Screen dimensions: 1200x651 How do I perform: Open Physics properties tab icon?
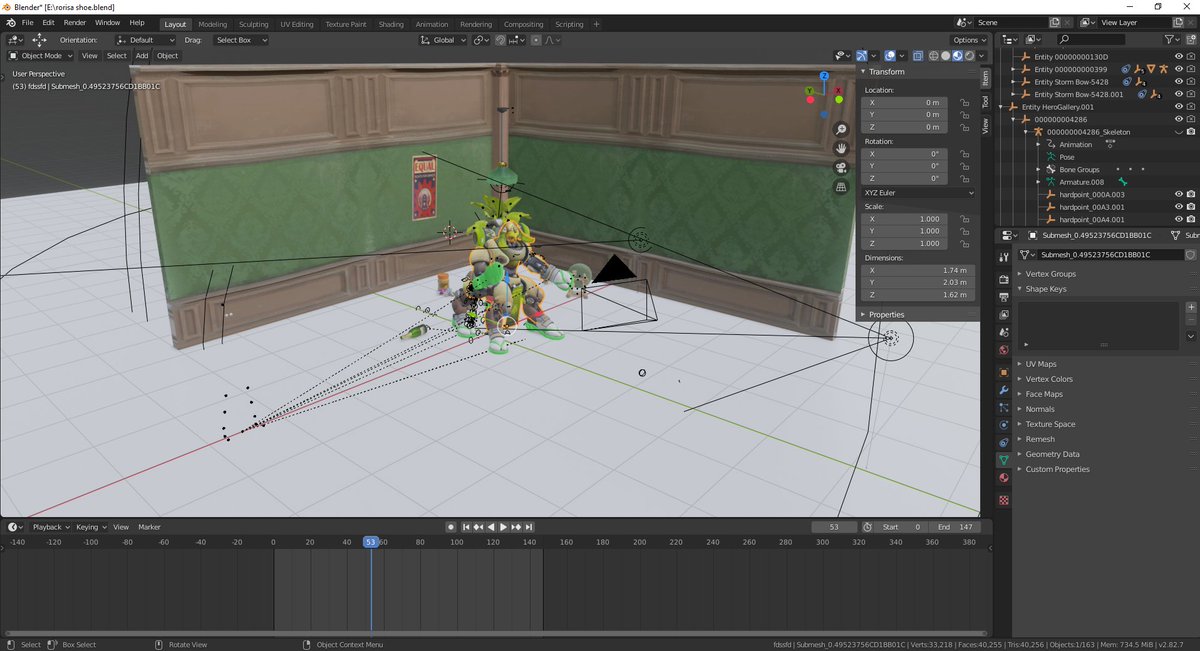[1004, 425]
